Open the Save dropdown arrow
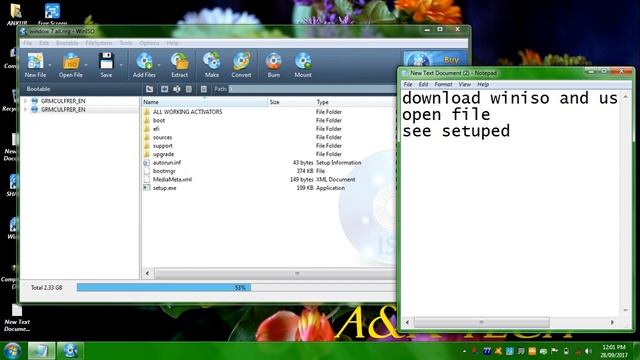Viewport: 640px width, 360px height. [121, 65]
